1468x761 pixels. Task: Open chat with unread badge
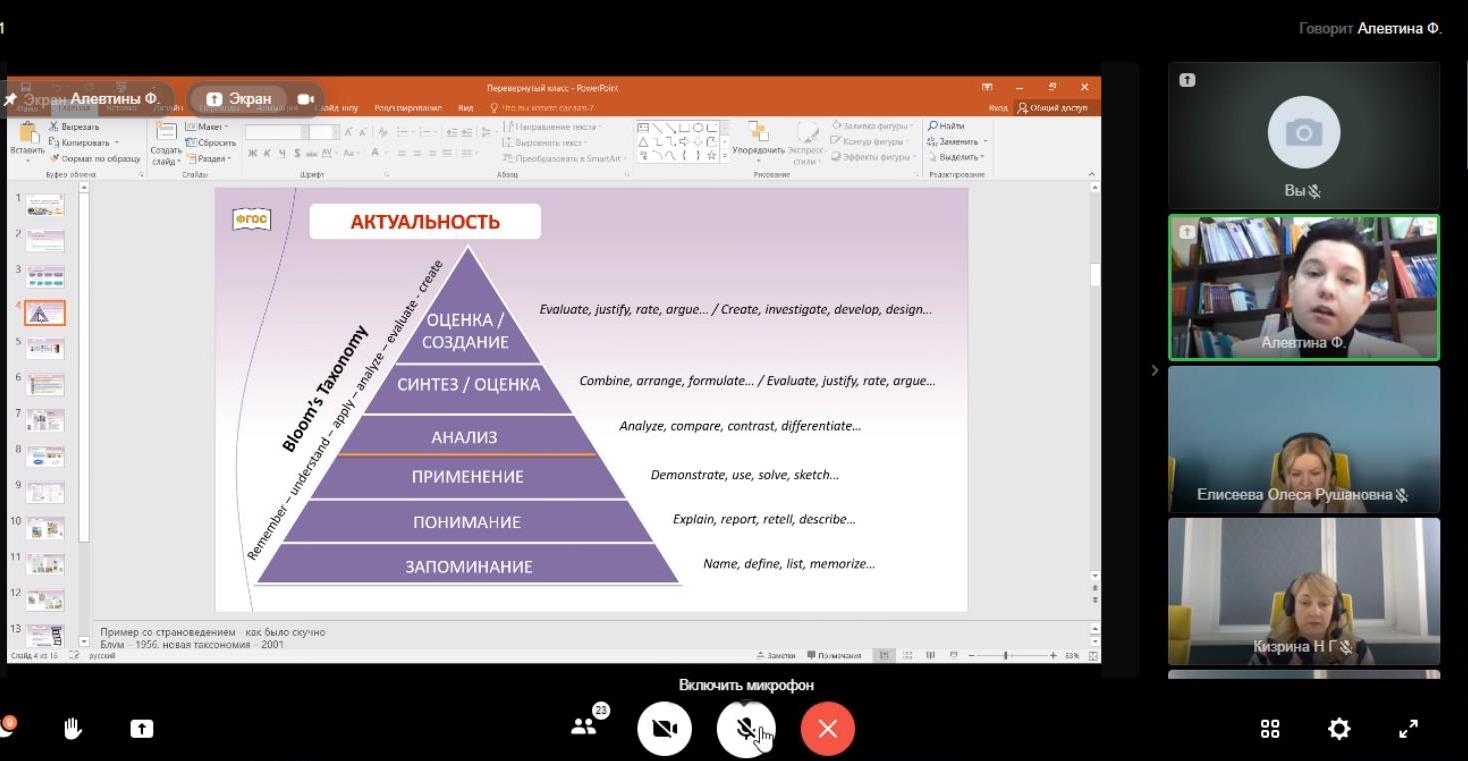(x=6, y=728)
